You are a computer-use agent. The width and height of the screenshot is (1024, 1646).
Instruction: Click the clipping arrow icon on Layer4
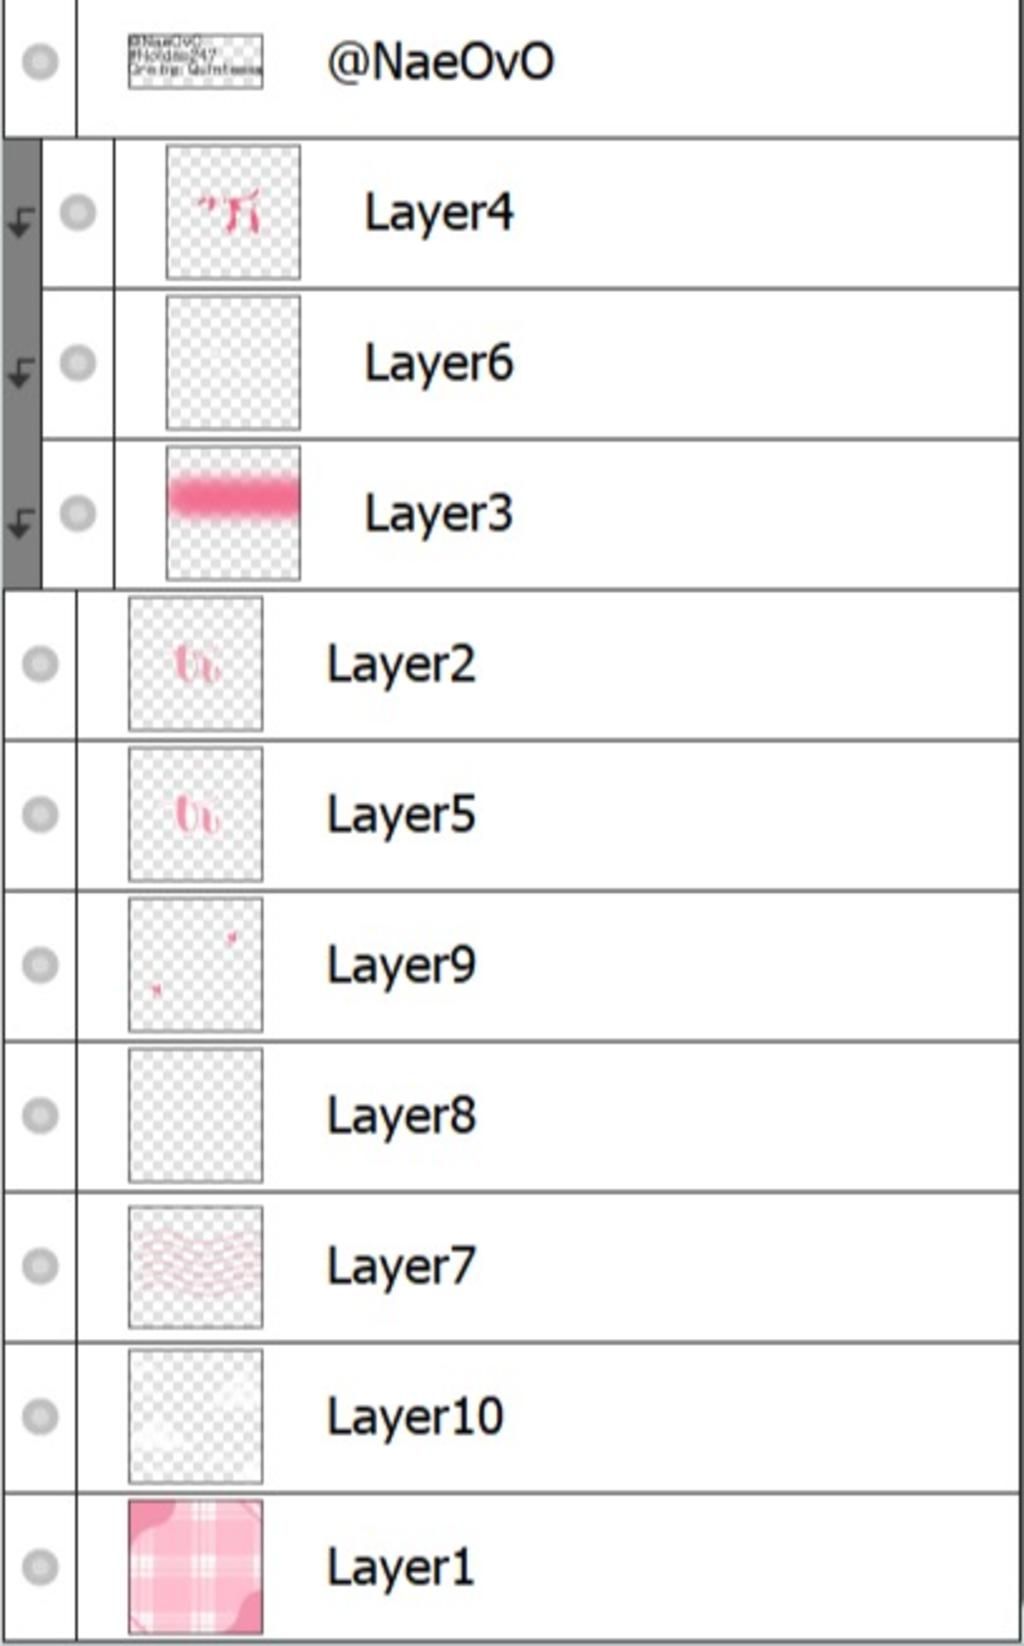click(x=21, y=221)
